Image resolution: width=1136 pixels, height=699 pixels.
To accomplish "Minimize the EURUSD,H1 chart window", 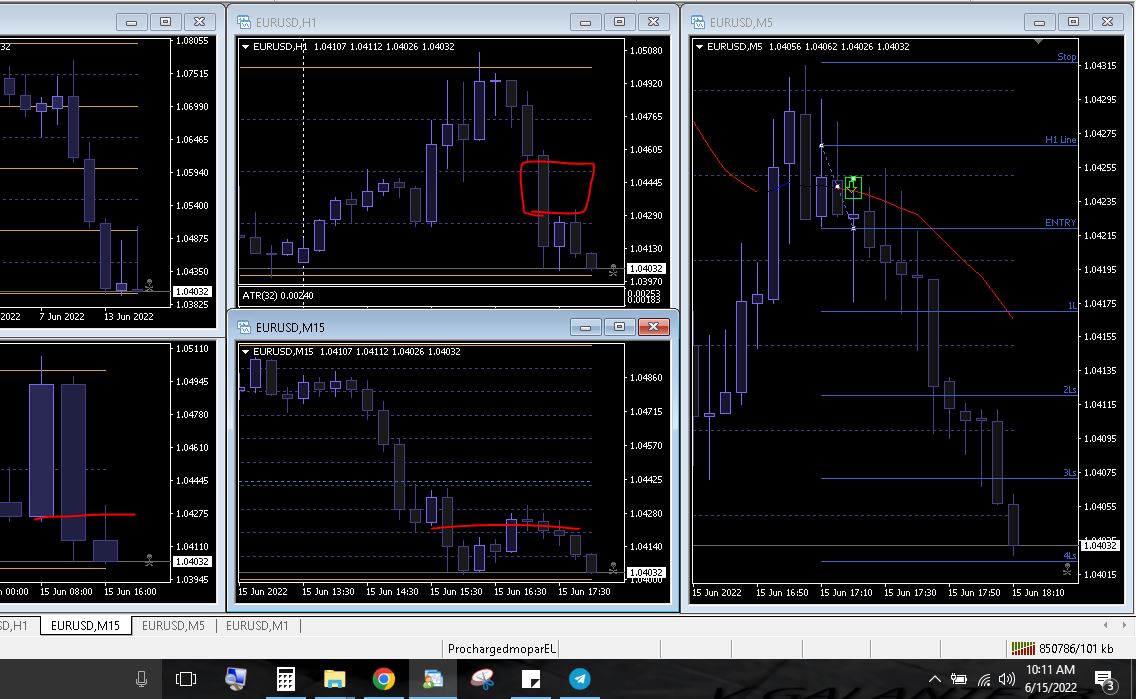I will [585, 22].
